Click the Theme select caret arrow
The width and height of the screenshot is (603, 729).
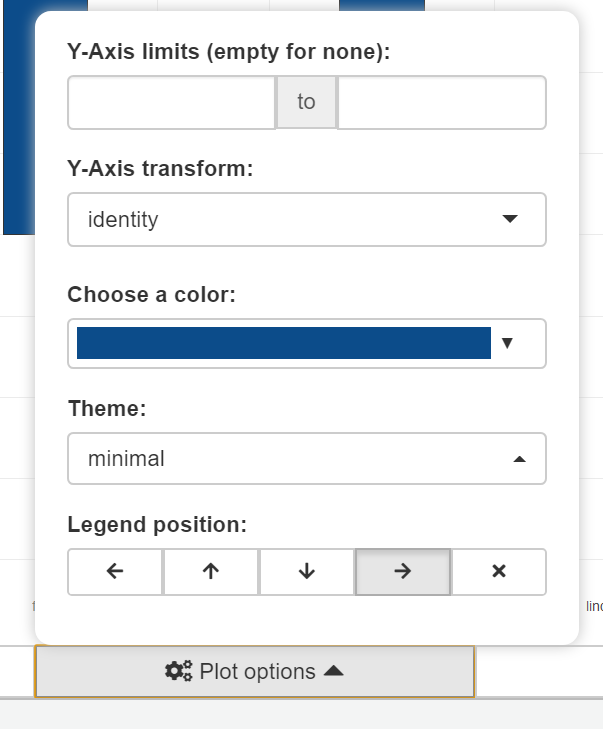point(519,460)
